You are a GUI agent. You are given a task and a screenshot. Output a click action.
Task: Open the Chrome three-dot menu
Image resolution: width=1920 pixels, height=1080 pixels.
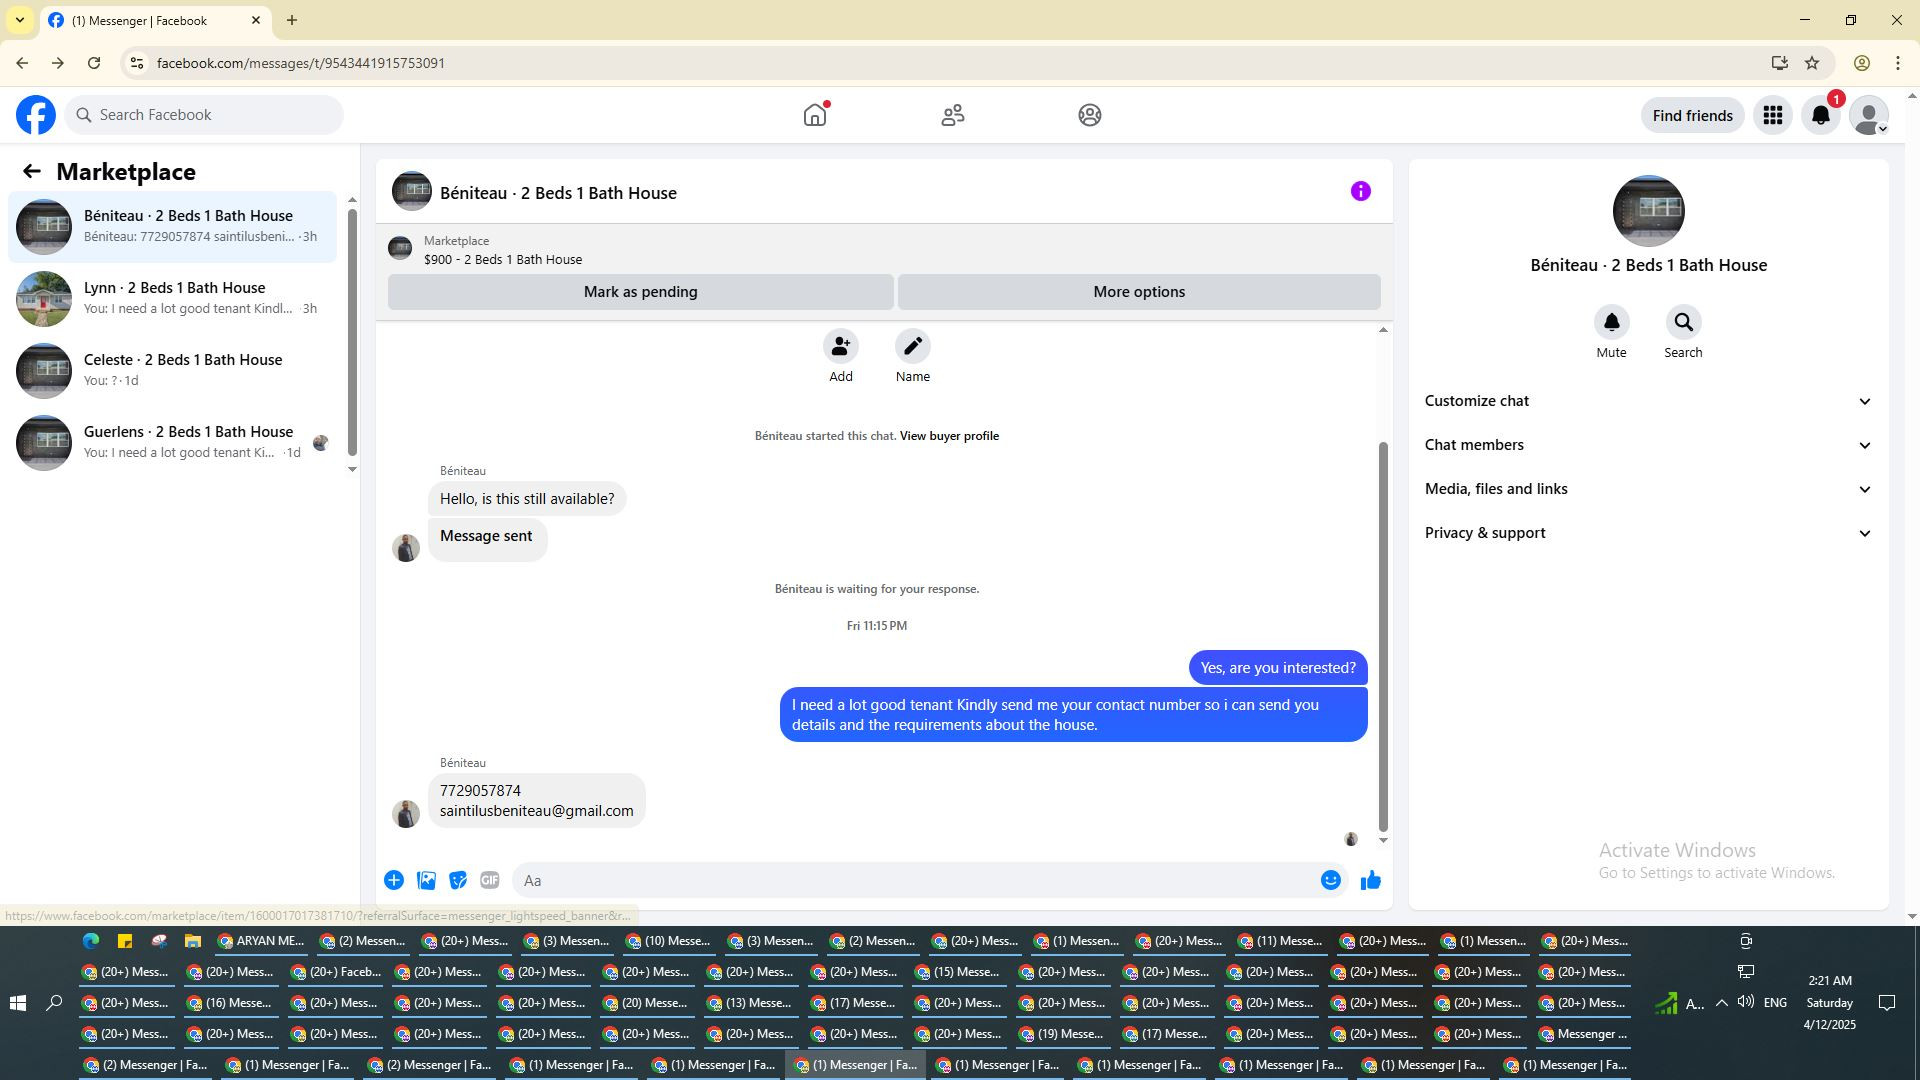point(1898,63)
